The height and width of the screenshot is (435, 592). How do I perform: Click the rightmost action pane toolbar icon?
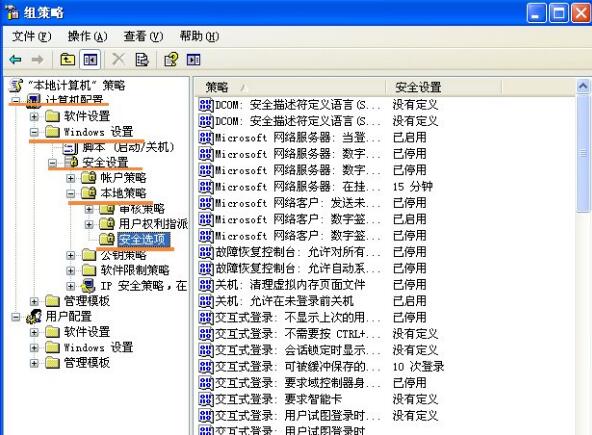point(193,60)
